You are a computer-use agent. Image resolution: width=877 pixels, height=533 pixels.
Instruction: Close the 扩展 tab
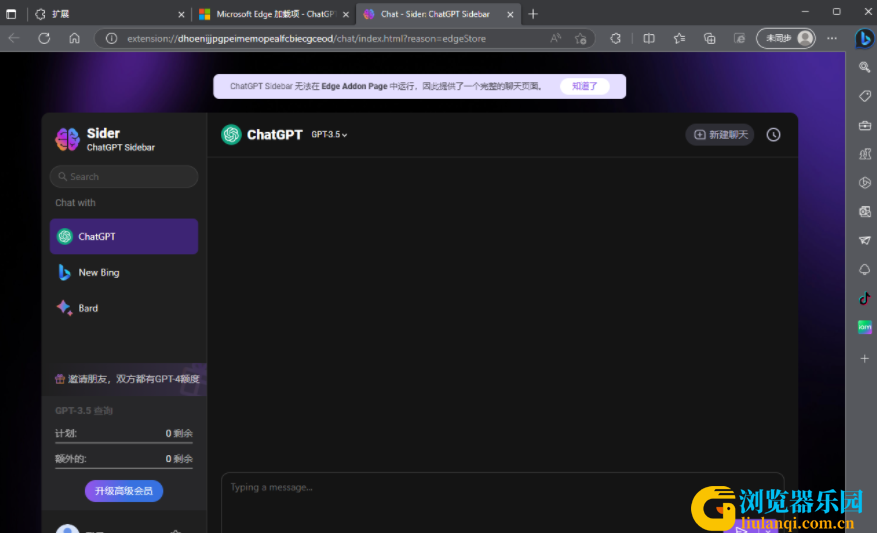coord(181,15)
